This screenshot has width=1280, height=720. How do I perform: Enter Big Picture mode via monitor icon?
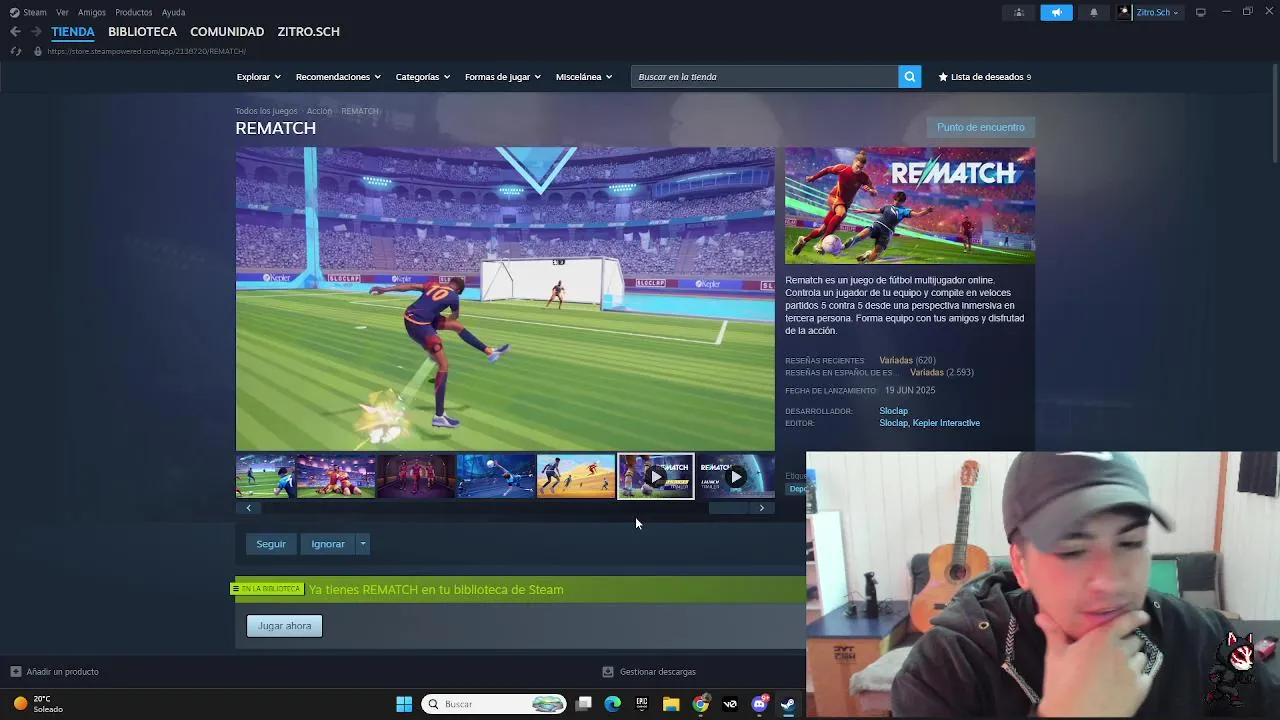coord(1200,12)
